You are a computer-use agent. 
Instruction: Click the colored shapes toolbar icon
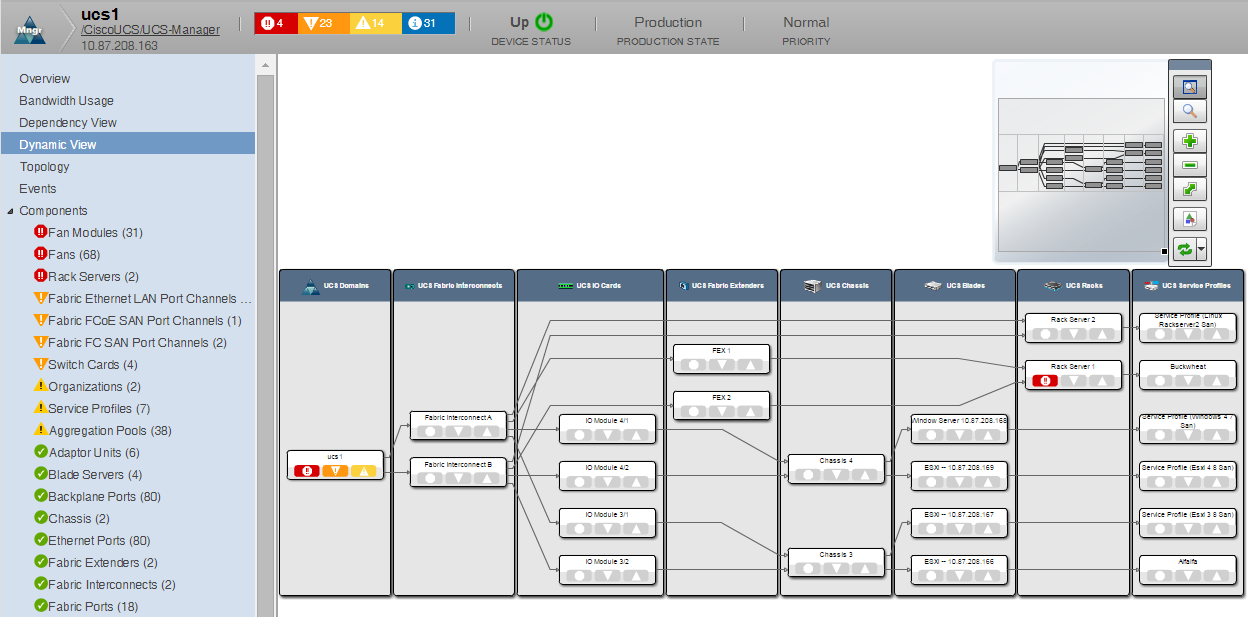1190,219
